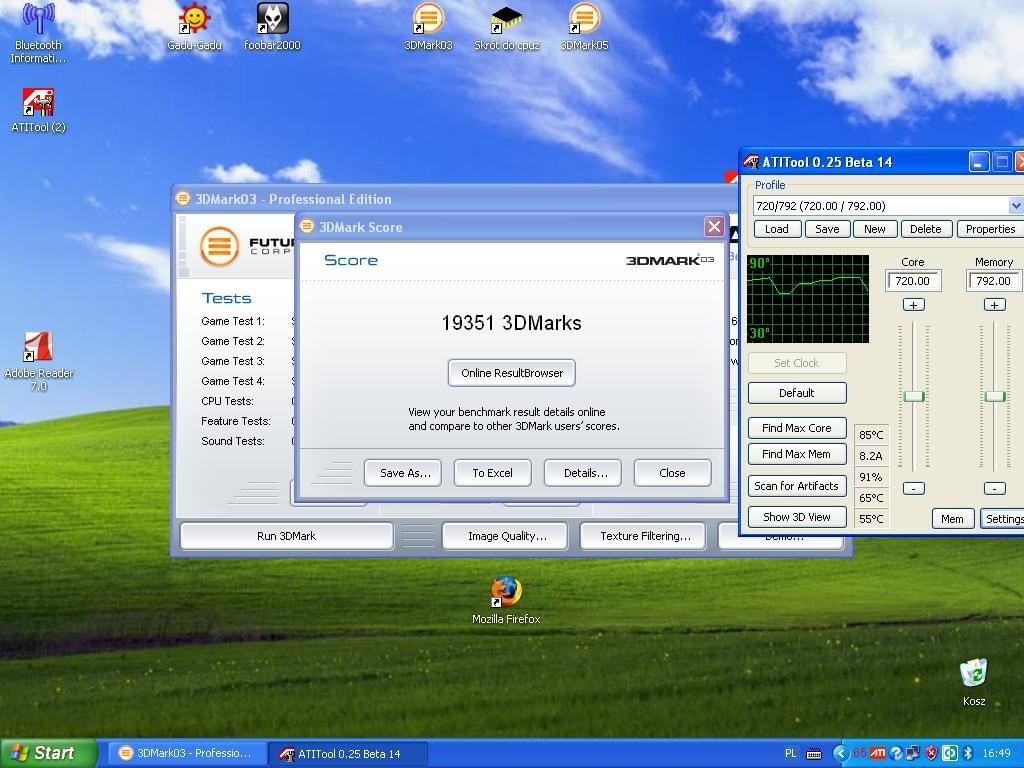Launch the Mozilla Firefox desktop shortcut
This screenshot has height=768, width=1024.
point(506,600)
